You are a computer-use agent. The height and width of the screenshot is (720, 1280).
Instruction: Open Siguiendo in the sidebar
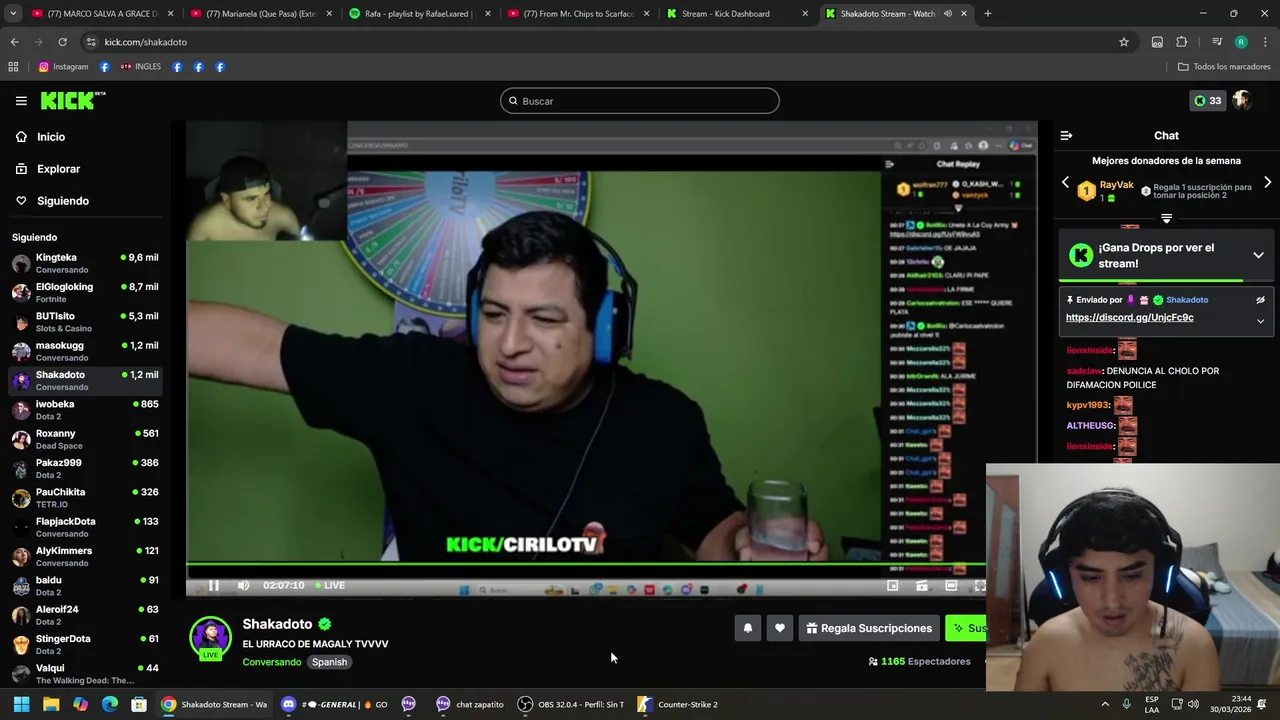pos(62,201)
